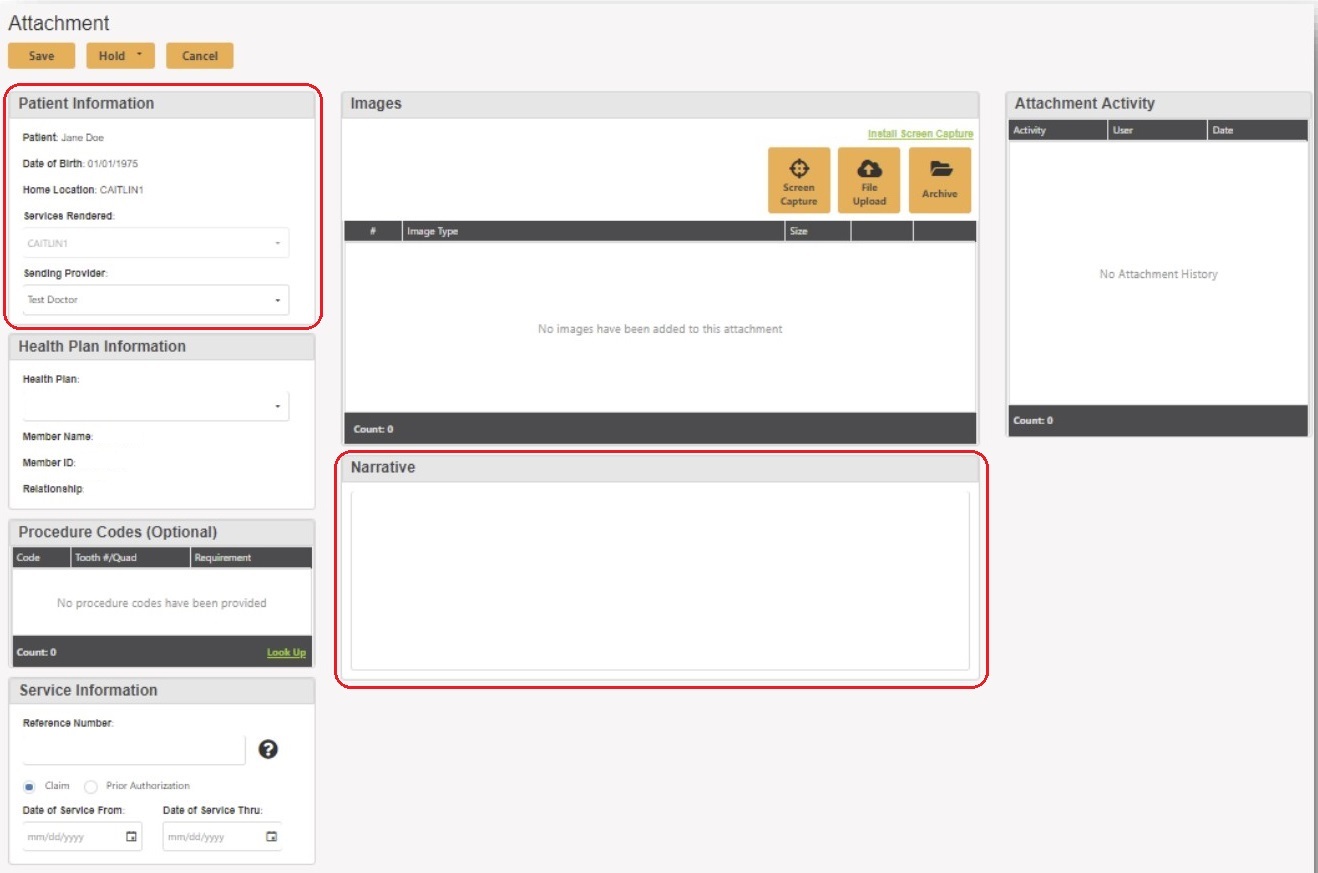1318x873 pixels.
Task: Click the Reference Number help question icon
Action: pos(268,750)
